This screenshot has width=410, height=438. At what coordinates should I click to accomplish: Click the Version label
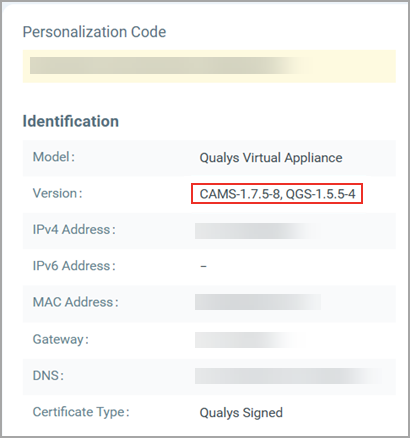point(57,193)
